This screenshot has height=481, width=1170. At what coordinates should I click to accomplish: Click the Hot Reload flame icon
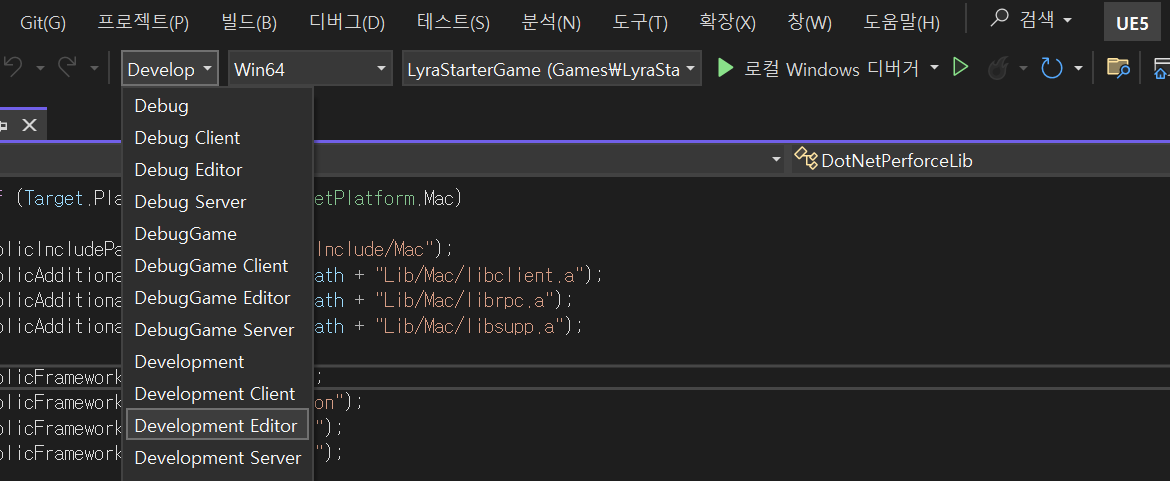click(x=997, y=69)
